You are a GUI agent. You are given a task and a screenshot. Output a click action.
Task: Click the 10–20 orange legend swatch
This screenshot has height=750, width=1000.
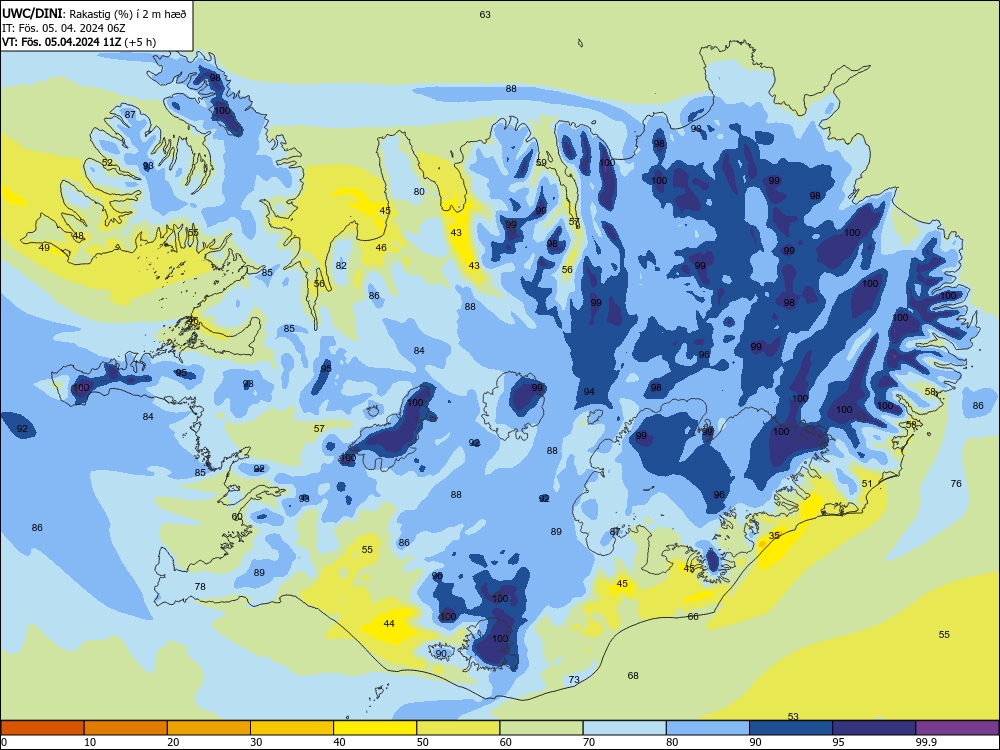point(126,728)
